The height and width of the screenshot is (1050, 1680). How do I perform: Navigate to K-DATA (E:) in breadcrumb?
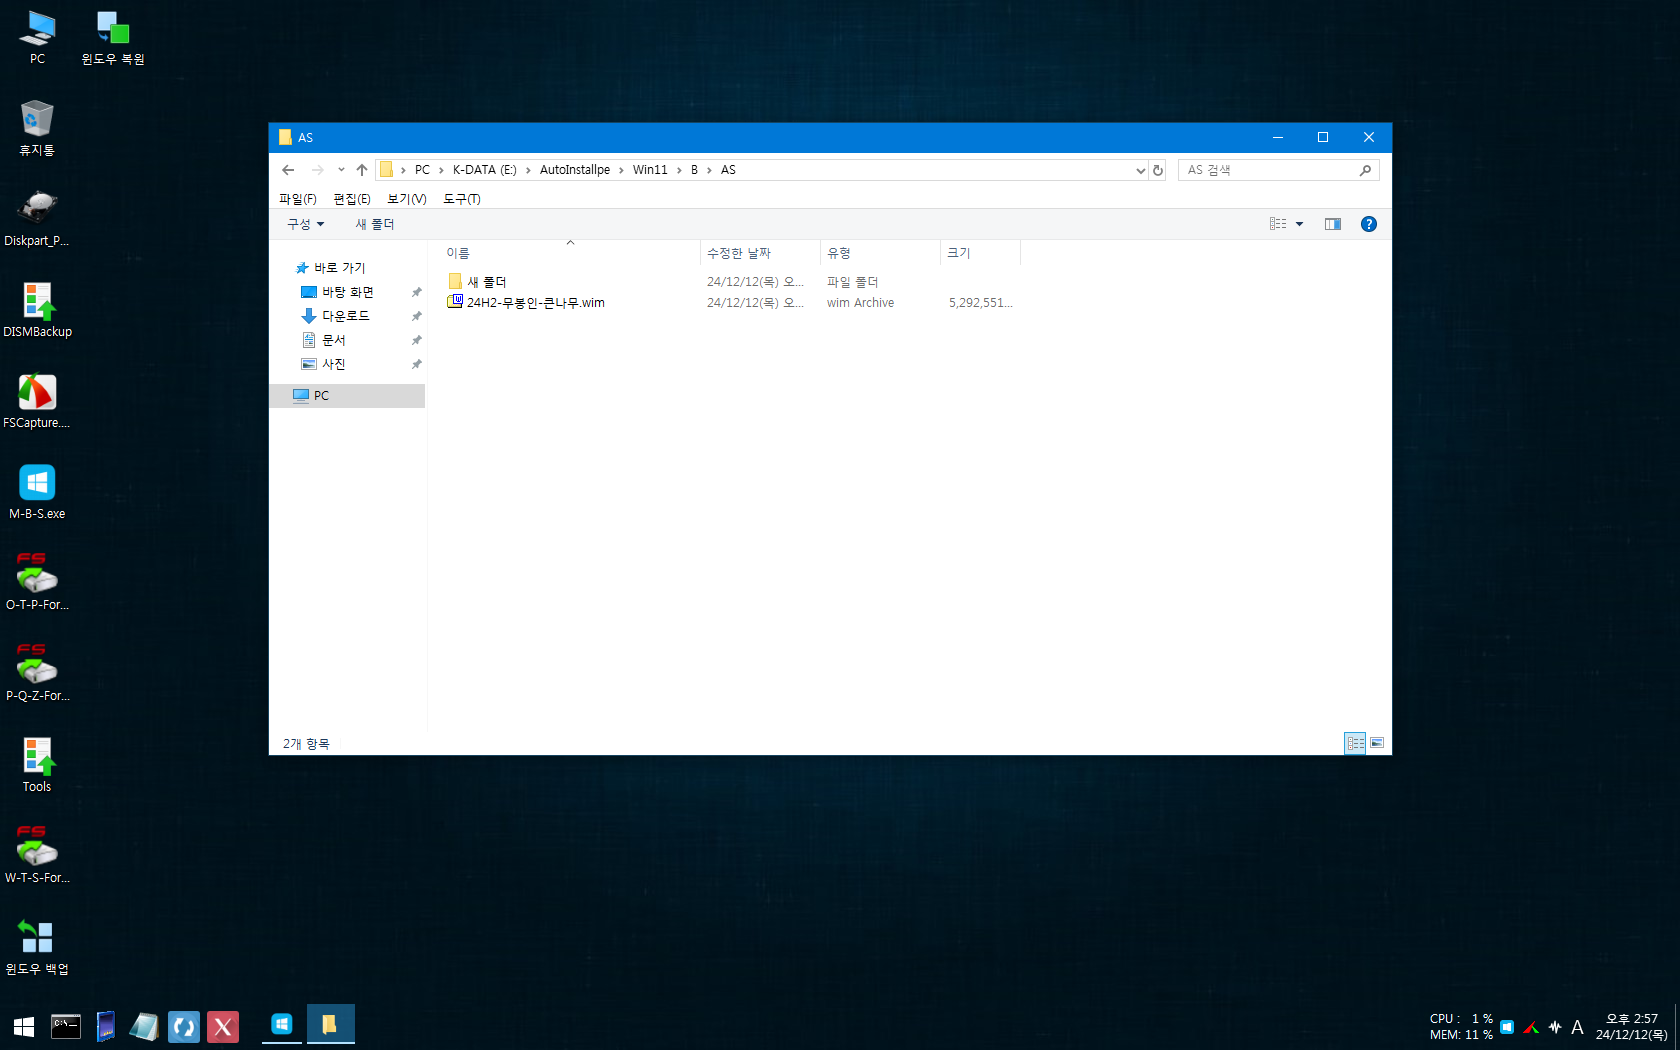pyautogui.click(x=485, y=170)
